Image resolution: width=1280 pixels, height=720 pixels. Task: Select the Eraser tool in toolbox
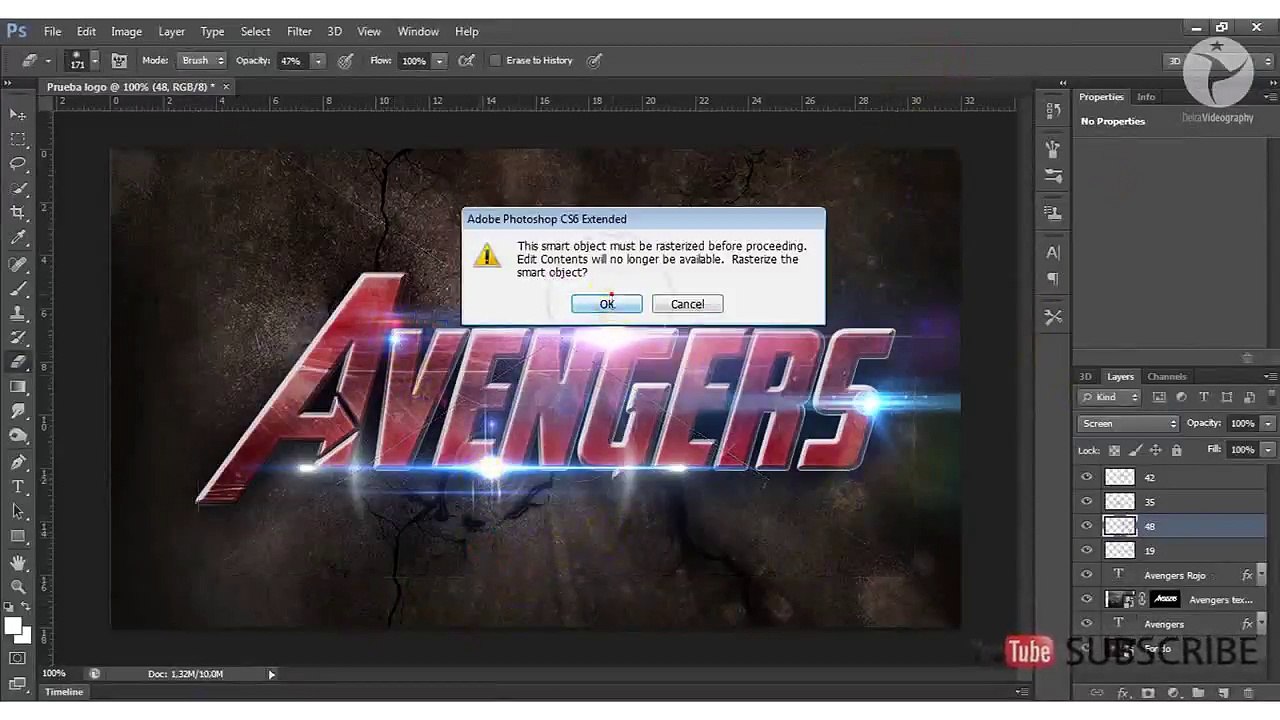(18, 363)
